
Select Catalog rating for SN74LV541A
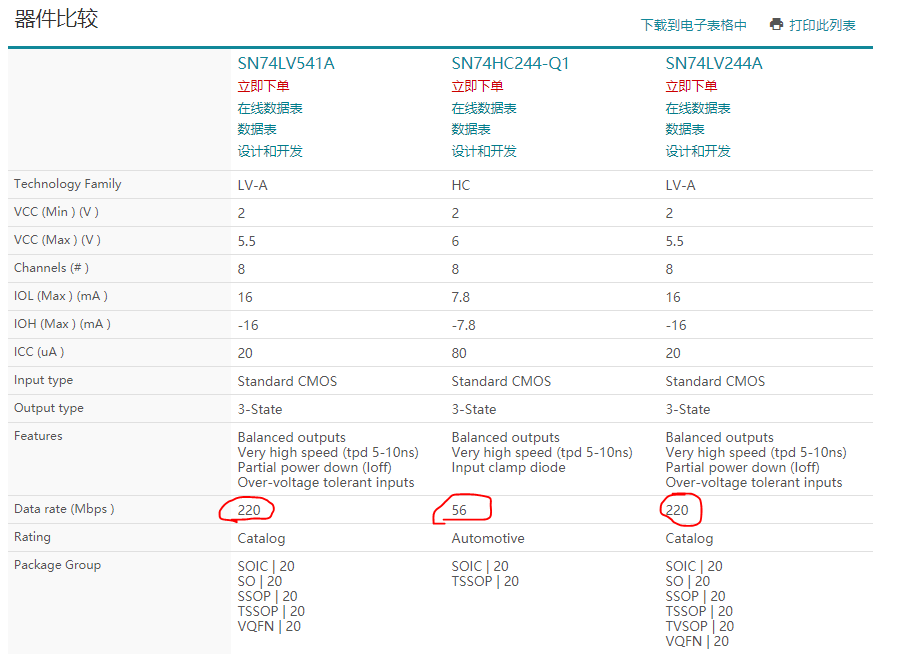(261, 538)
